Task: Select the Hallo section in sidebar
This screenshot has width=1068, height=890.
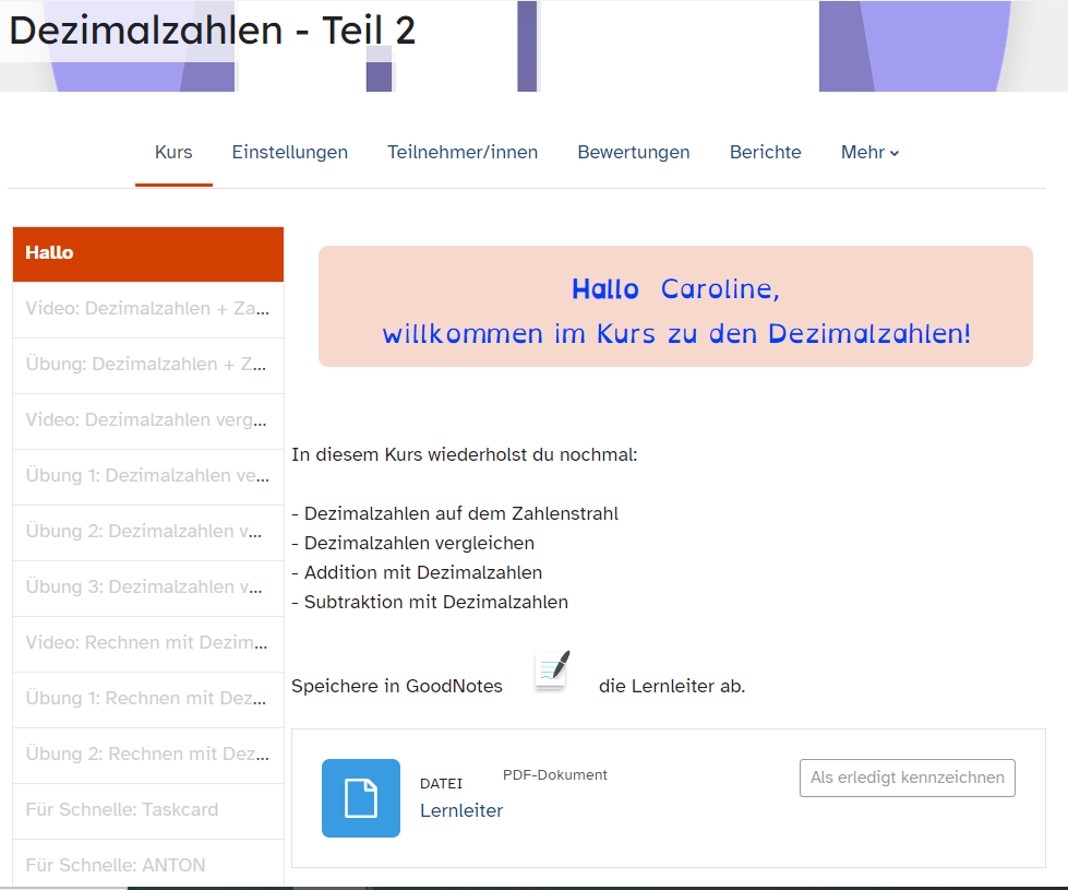Action: click(148, 253)
